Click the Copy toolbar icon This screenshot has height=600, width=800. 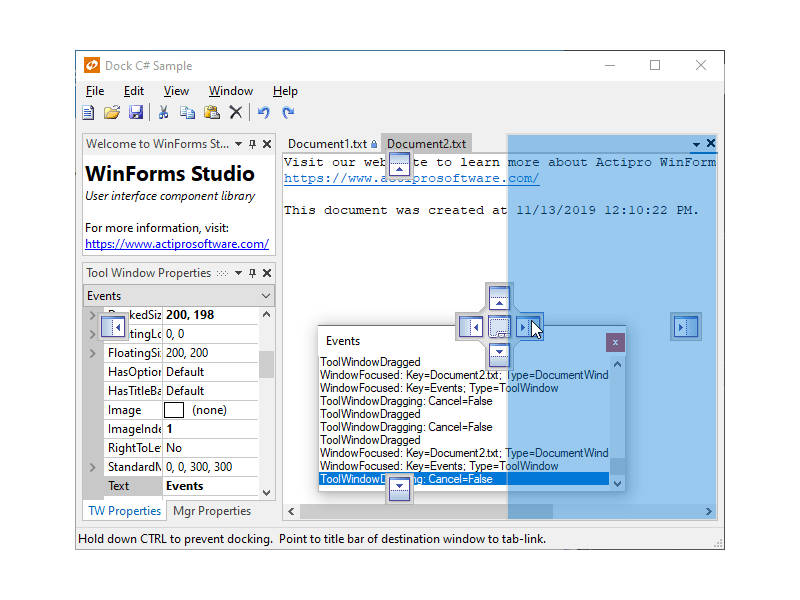[187, 112]
